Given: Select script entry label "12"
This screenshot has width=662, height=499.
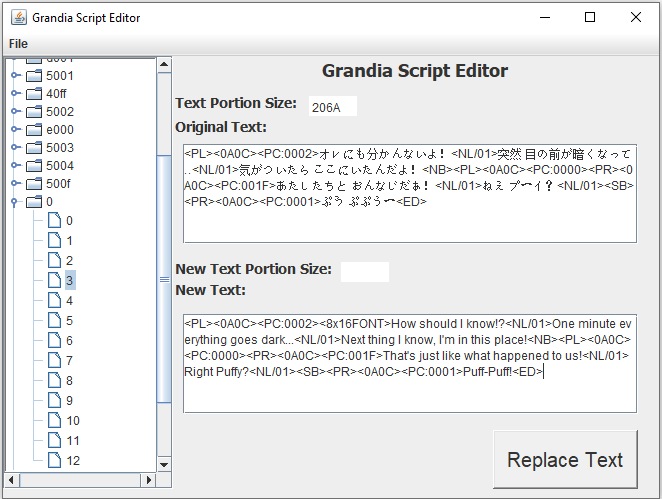Looking at the screenshot, I should [73, 461].
